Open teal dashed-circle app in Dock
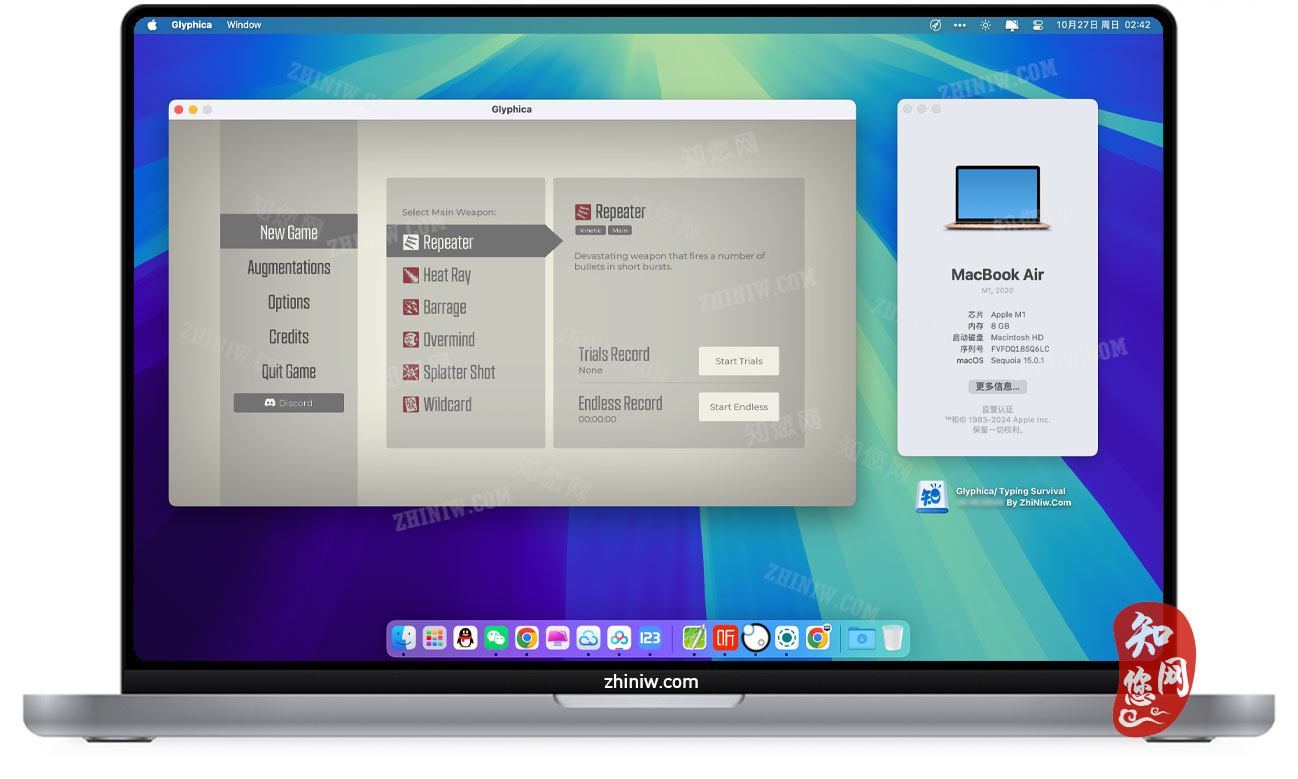Screen dimensions: 1298x779 pyautogui.click(x=787, y=638)
